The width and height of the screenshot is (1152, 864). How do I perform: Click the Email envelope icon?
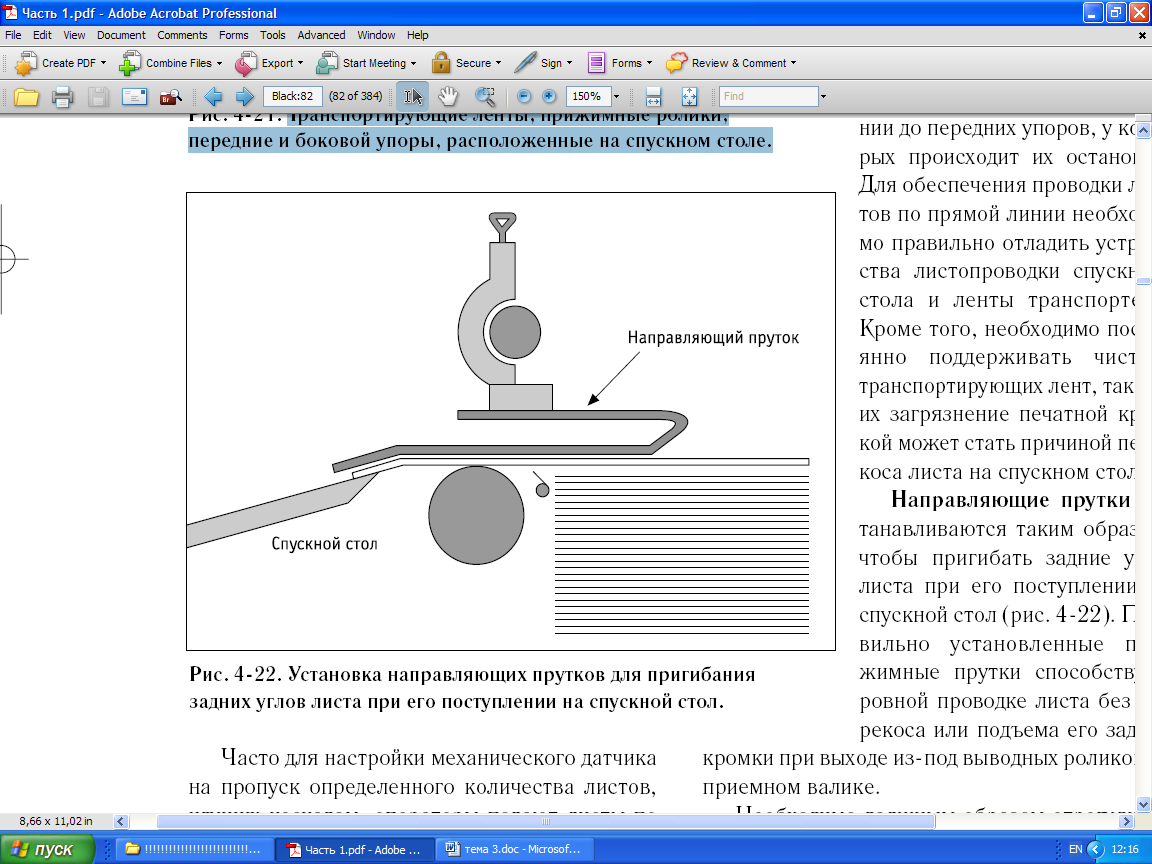pyautogui.click(x=134, y=96)
